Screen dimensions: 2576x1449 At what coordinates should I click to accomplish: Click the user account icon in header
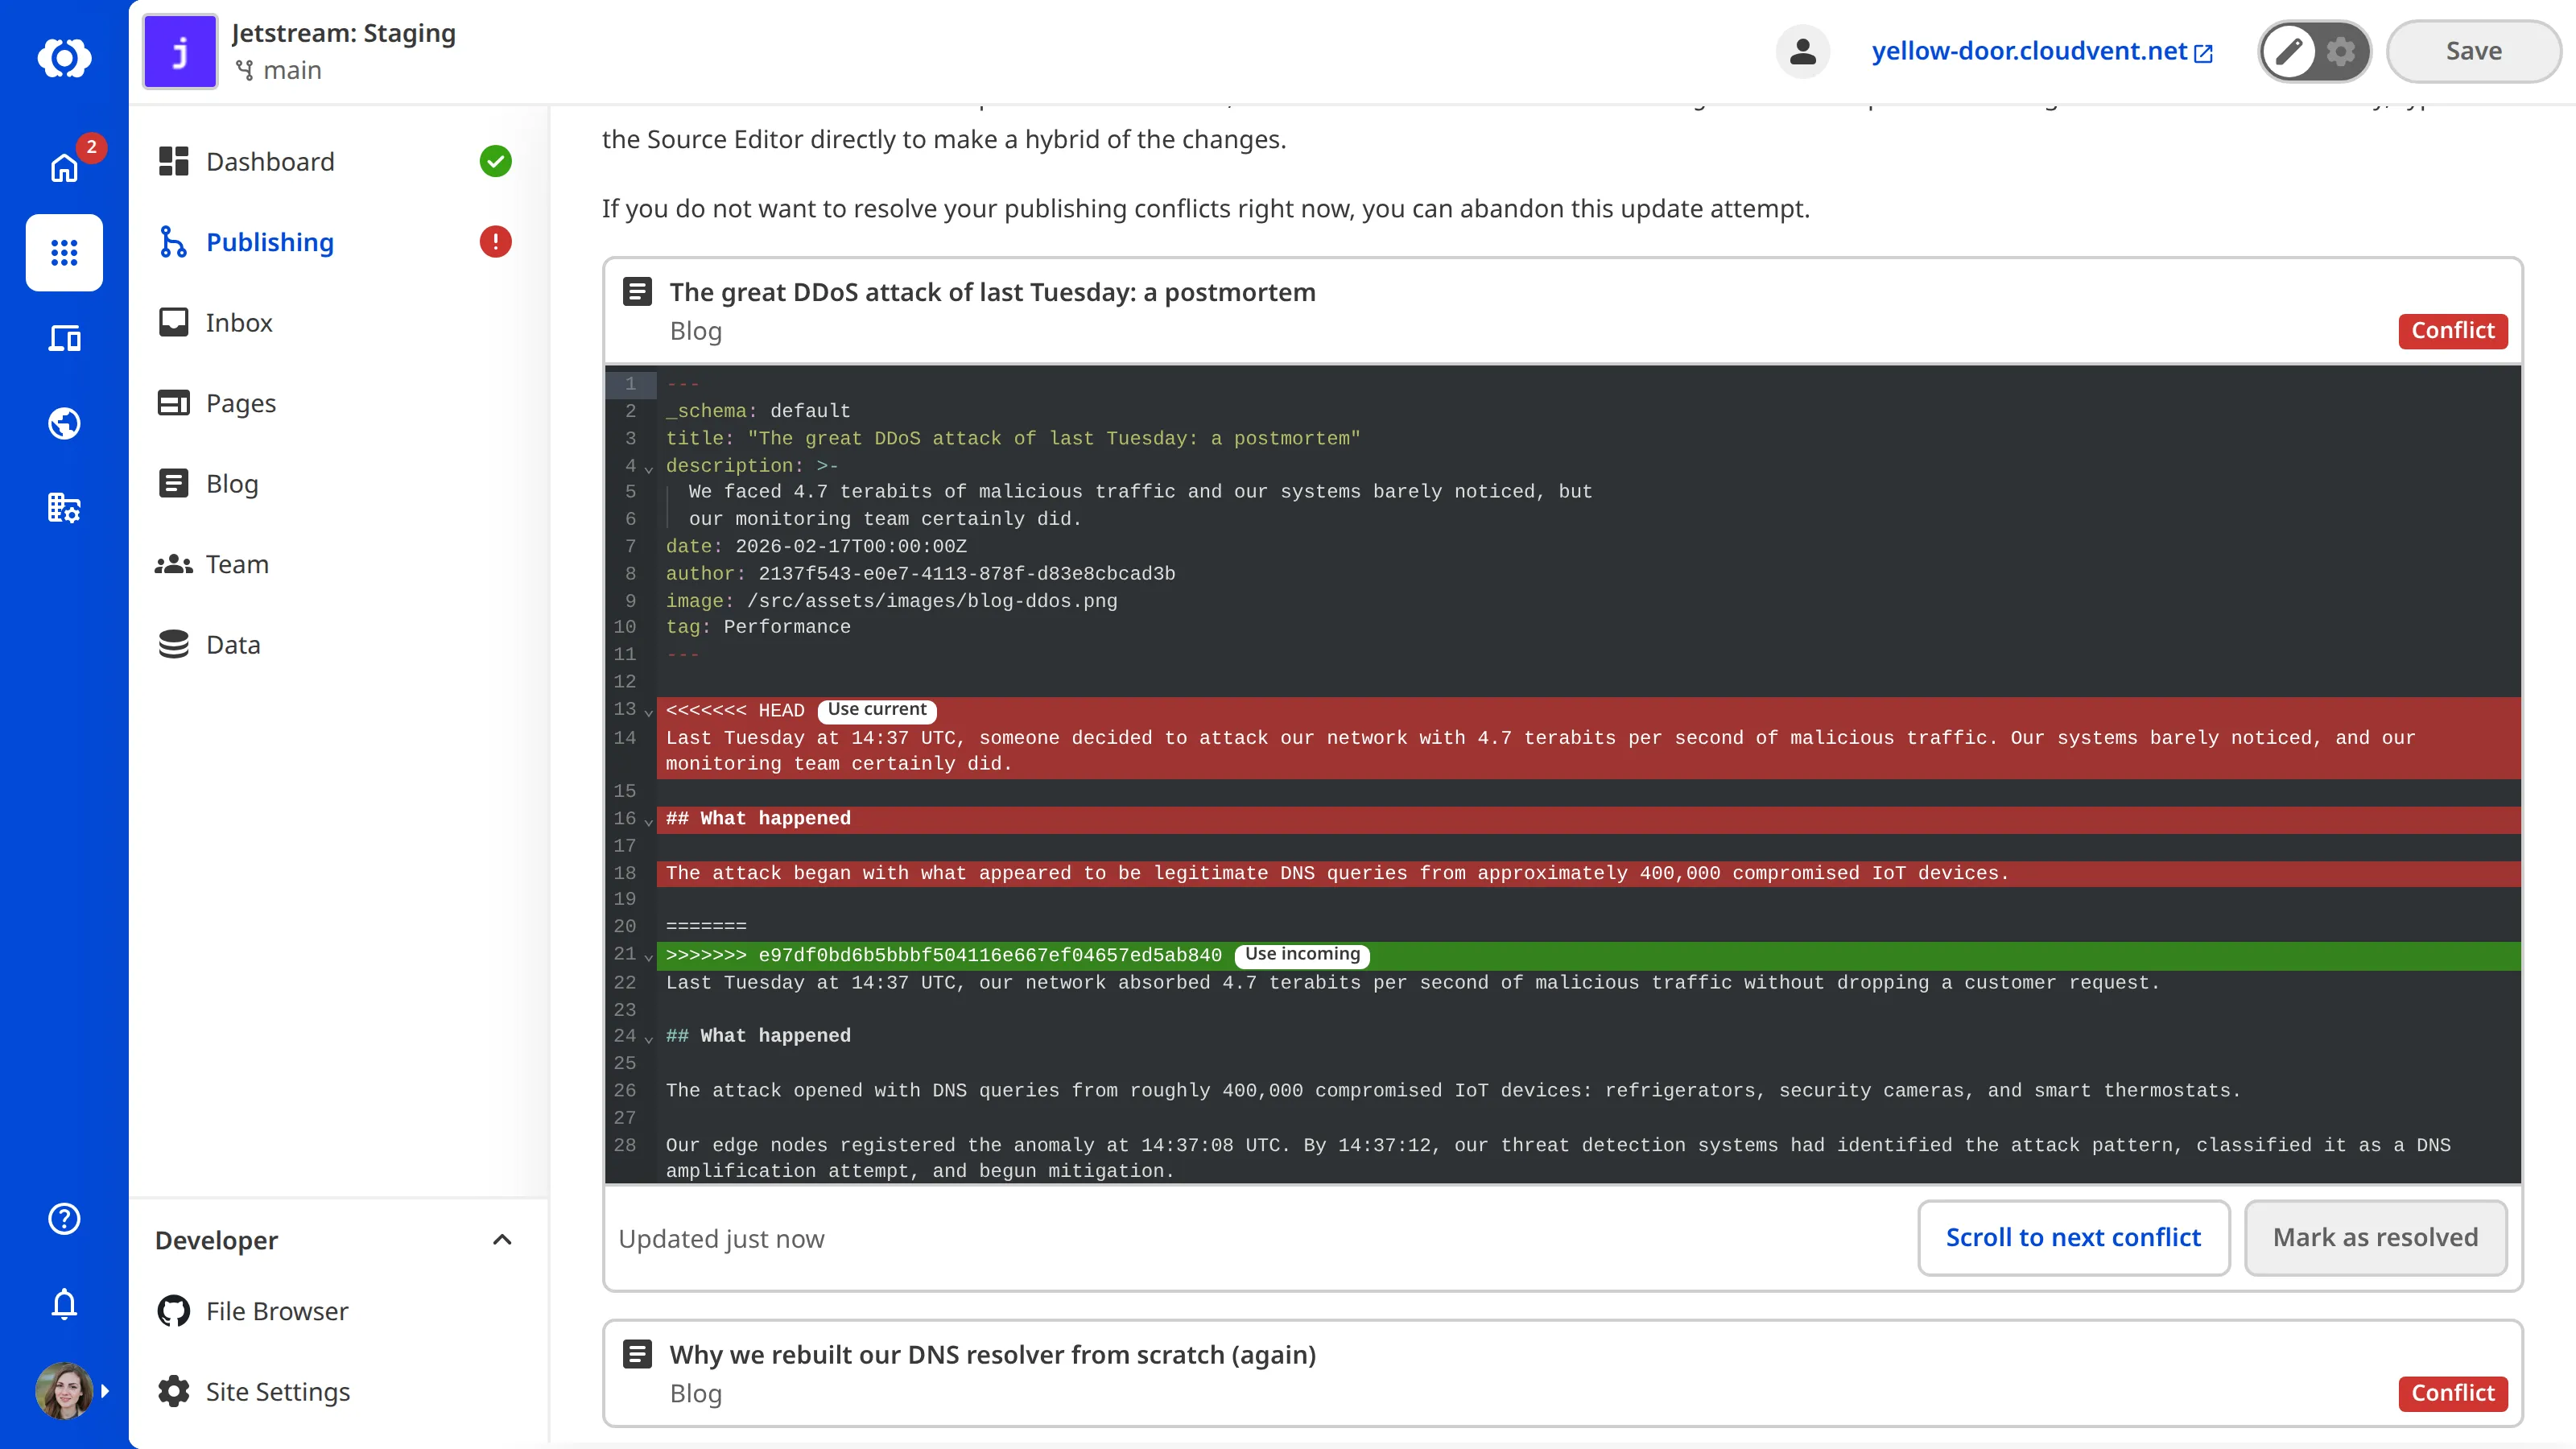click(x=1802, y=51)
